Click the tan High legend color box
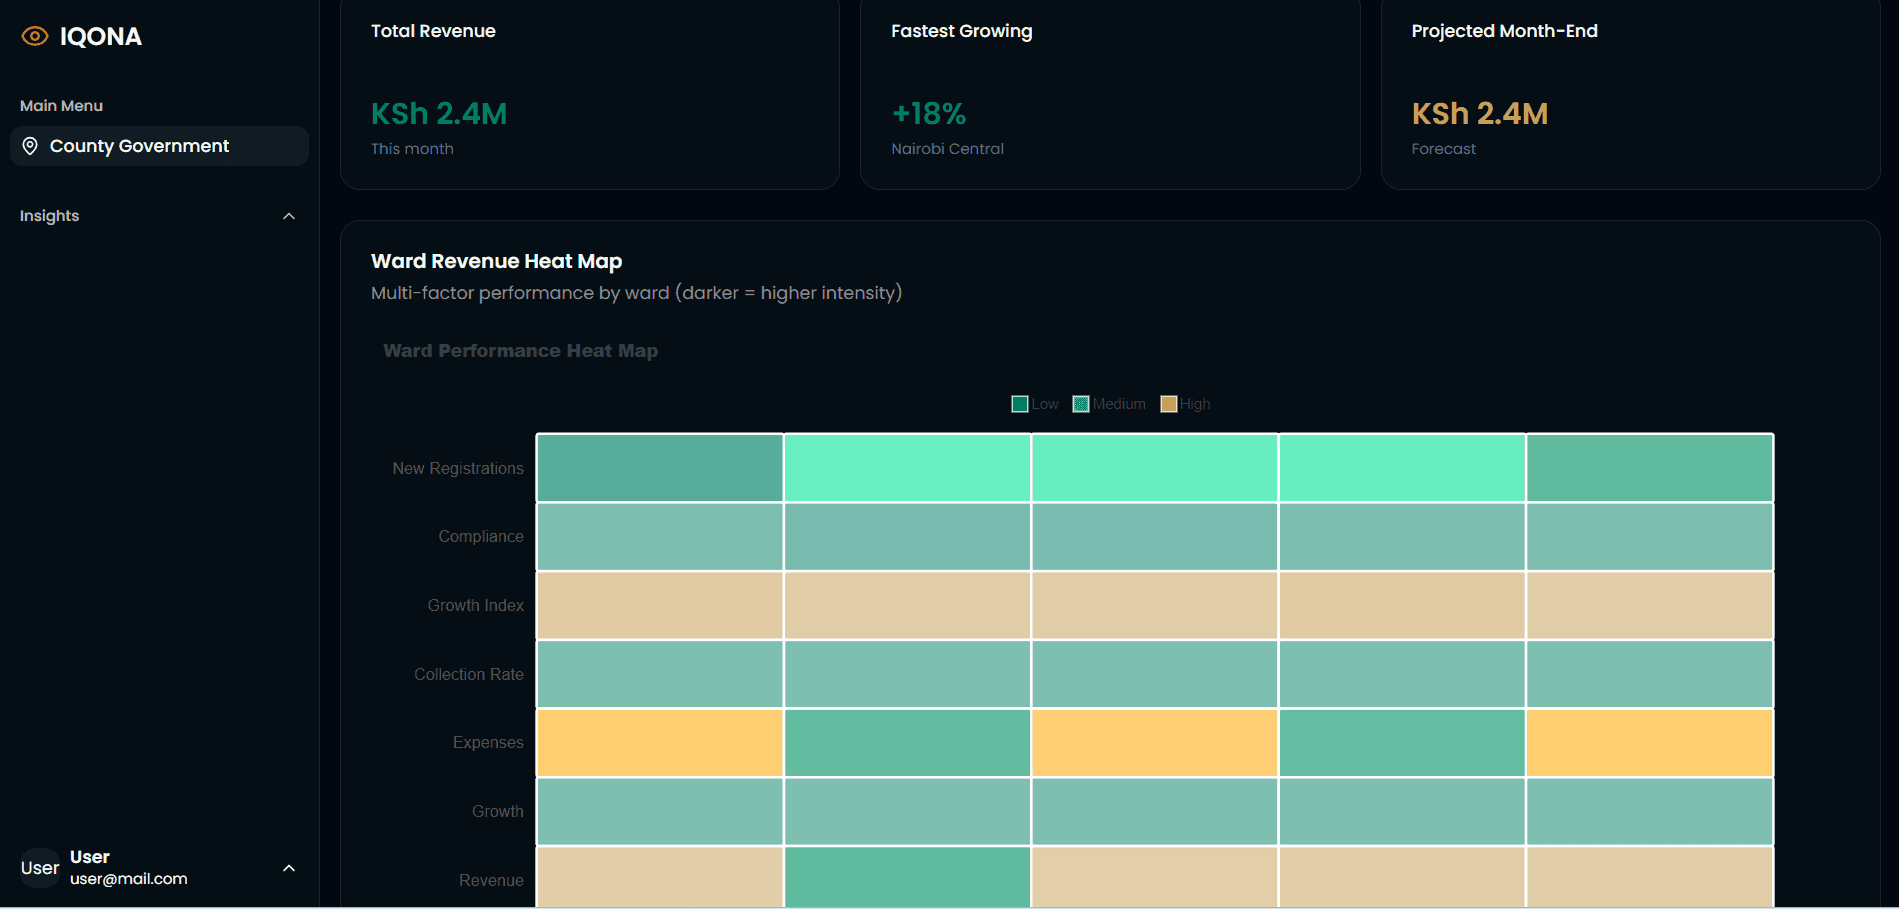 tap(1168, 404)
